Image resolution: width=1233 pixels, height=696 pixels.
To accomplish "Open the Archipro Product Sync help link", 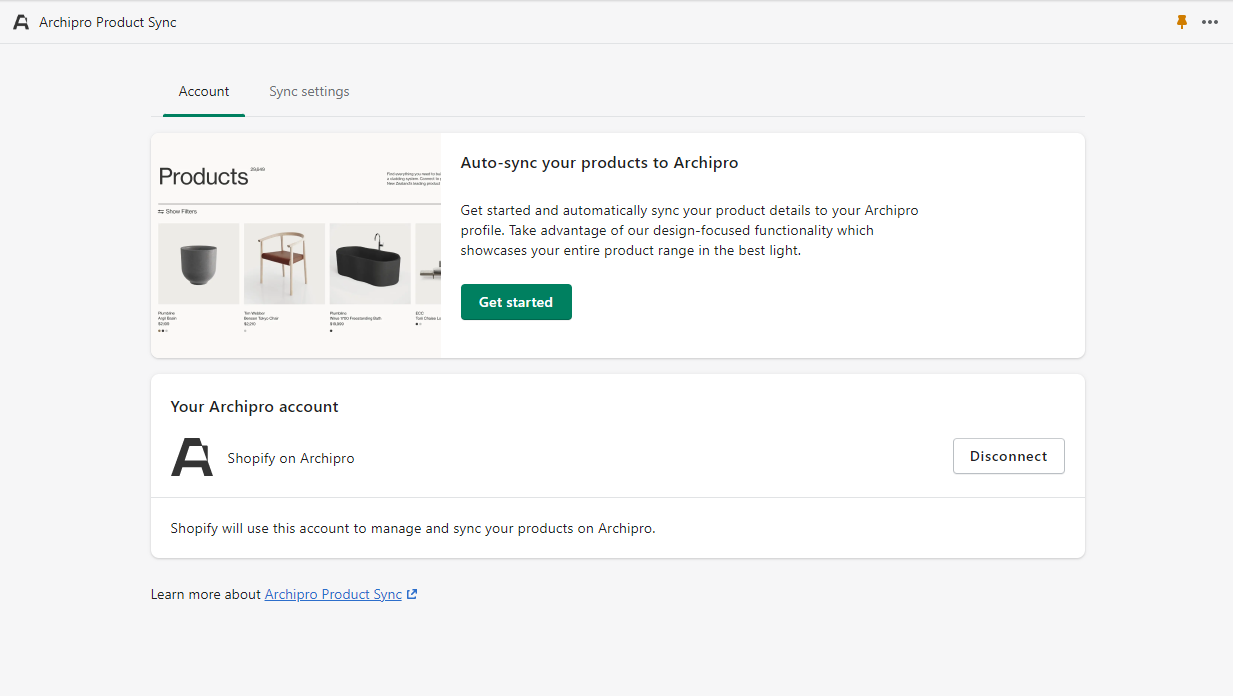I will [333, 594].
